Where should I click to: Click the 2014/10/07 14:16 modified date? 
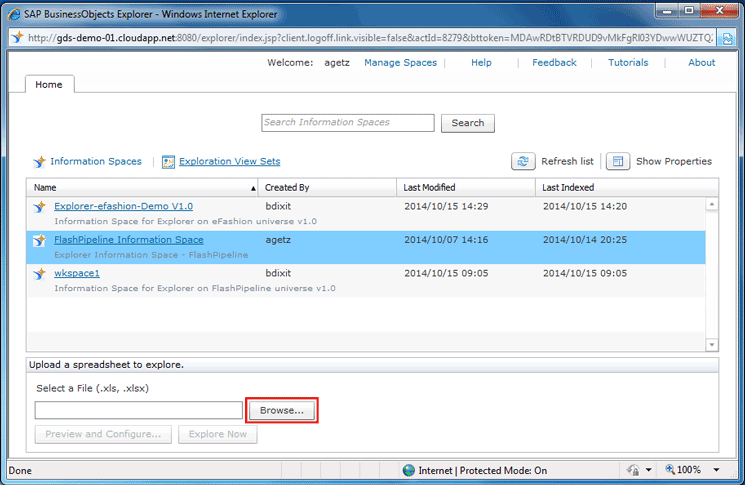(446, 240)
